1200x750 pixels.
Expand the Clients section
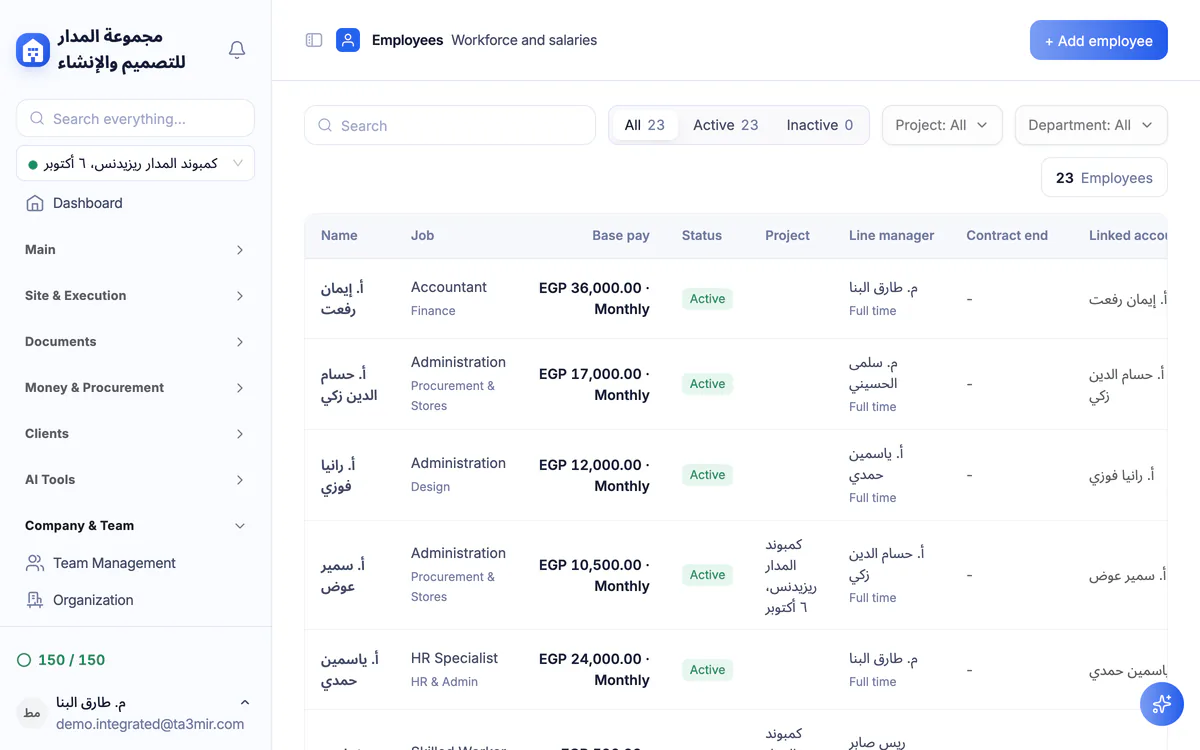[135, 434]
